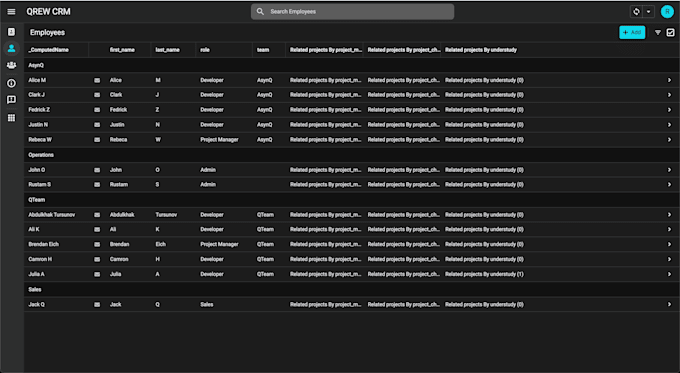Expand Clark J row chevron
Image resolution: width=680 pixels, height=373 pixels.
click(669, 95)
